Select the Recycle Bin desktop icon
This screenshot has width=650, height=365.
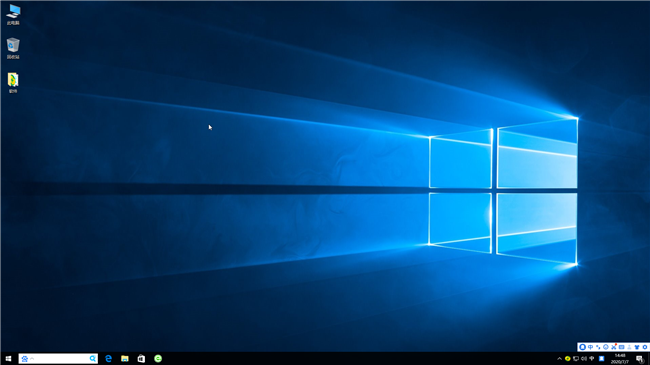point(13,49)
